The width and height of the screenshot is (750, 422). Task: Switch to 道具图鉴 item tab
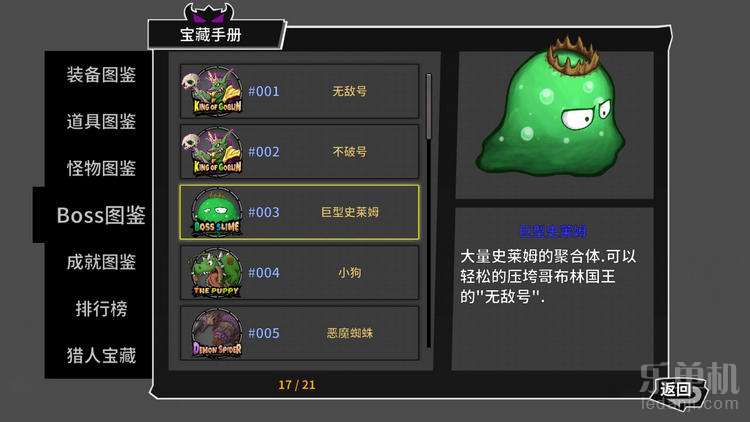click(x=101, y=122)
